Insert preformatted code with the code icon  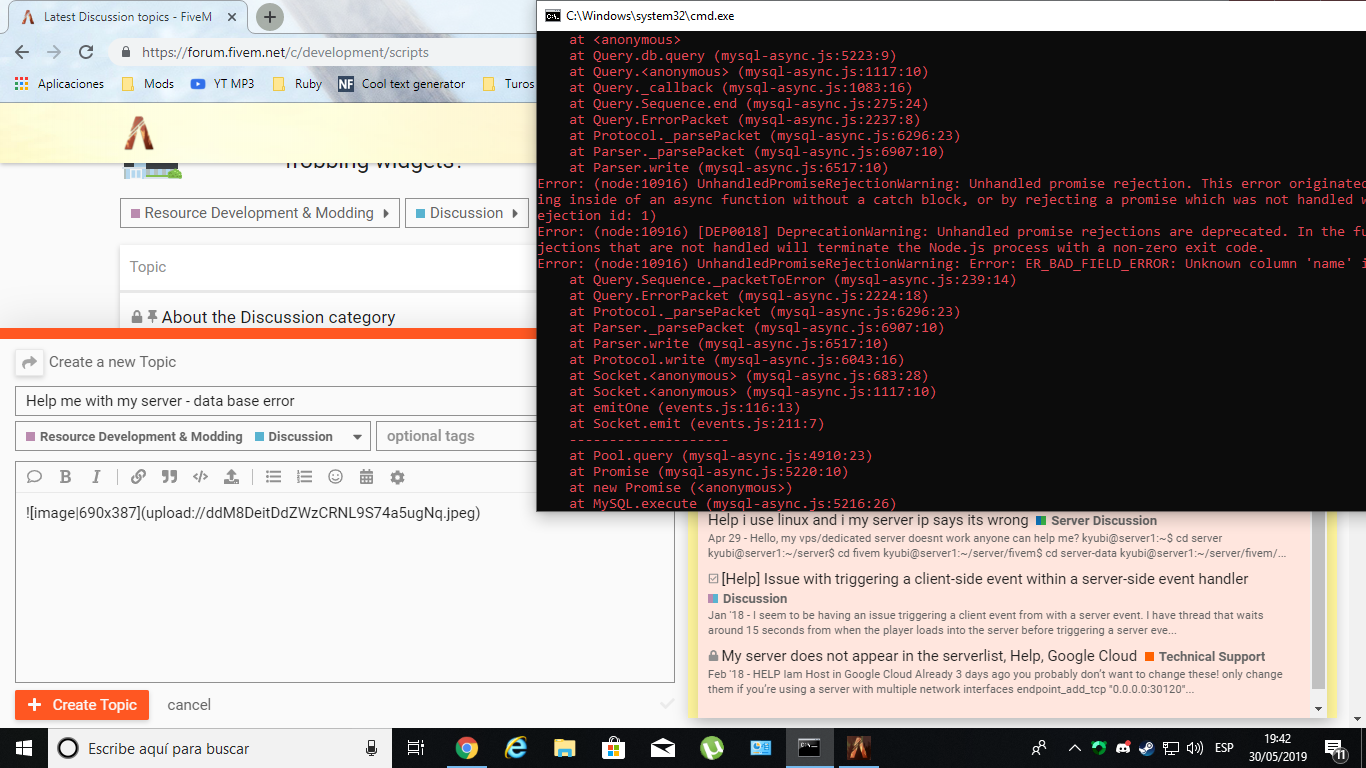[x=200, y=477]
